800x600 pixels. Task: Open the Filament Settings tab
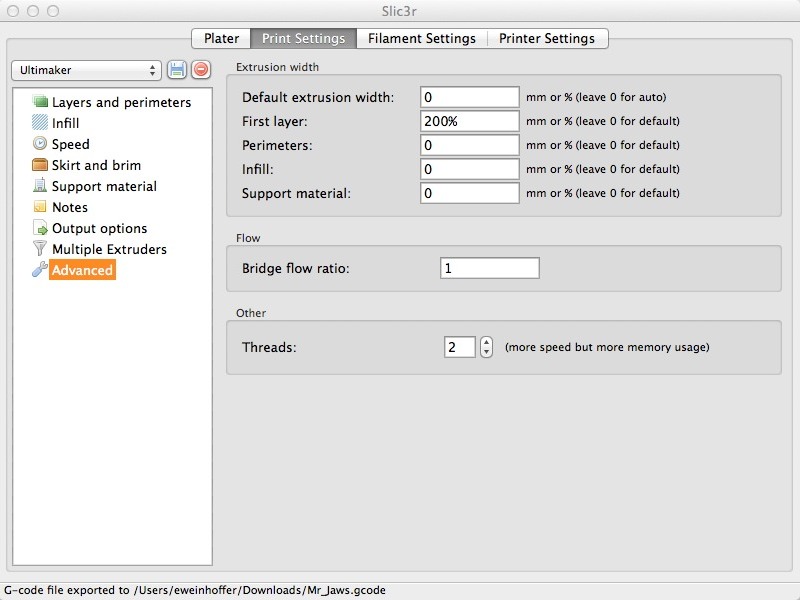[422, 38]
